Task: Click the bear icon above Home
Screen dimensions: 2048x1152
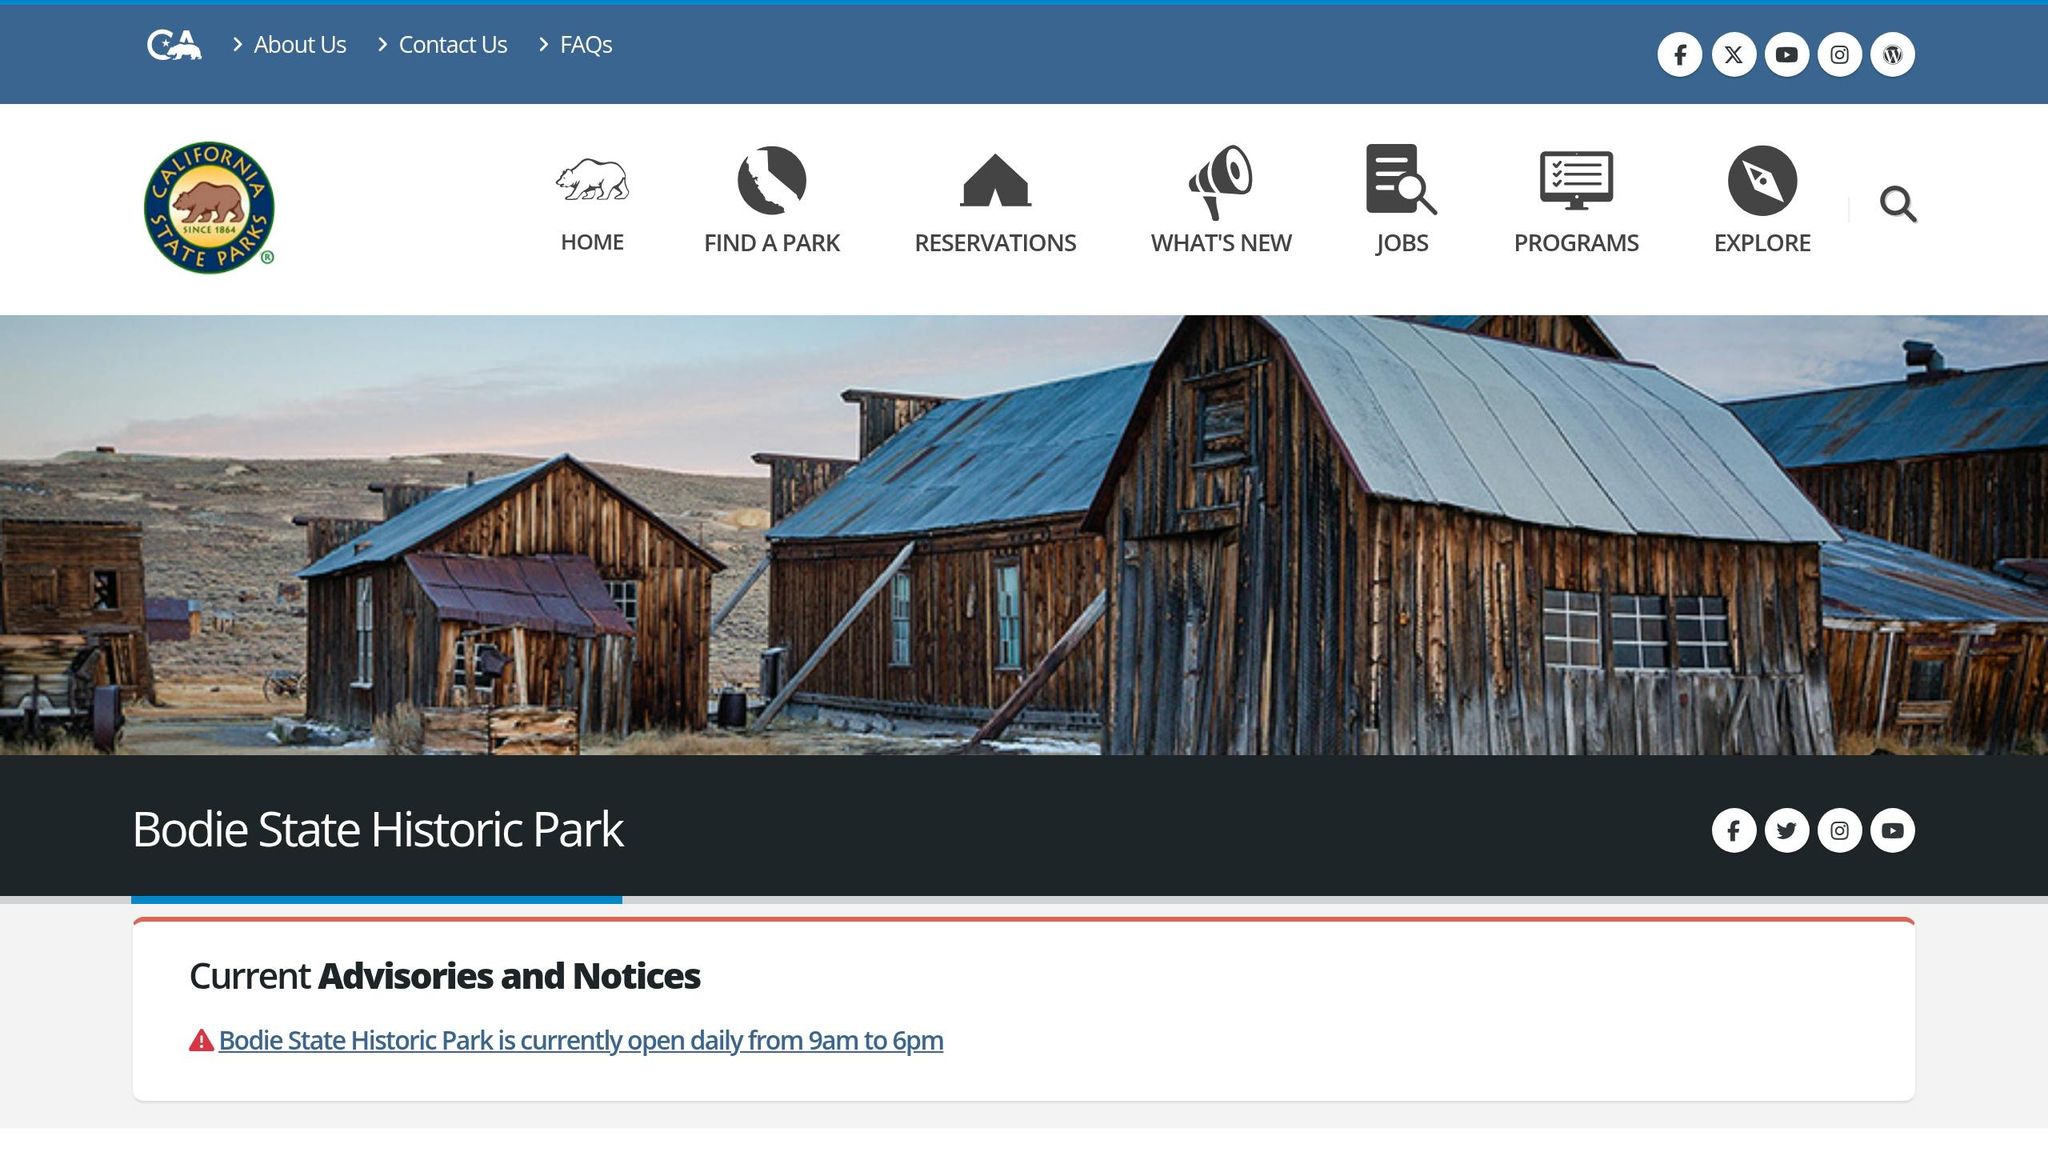Action: [x=592, y=180]
